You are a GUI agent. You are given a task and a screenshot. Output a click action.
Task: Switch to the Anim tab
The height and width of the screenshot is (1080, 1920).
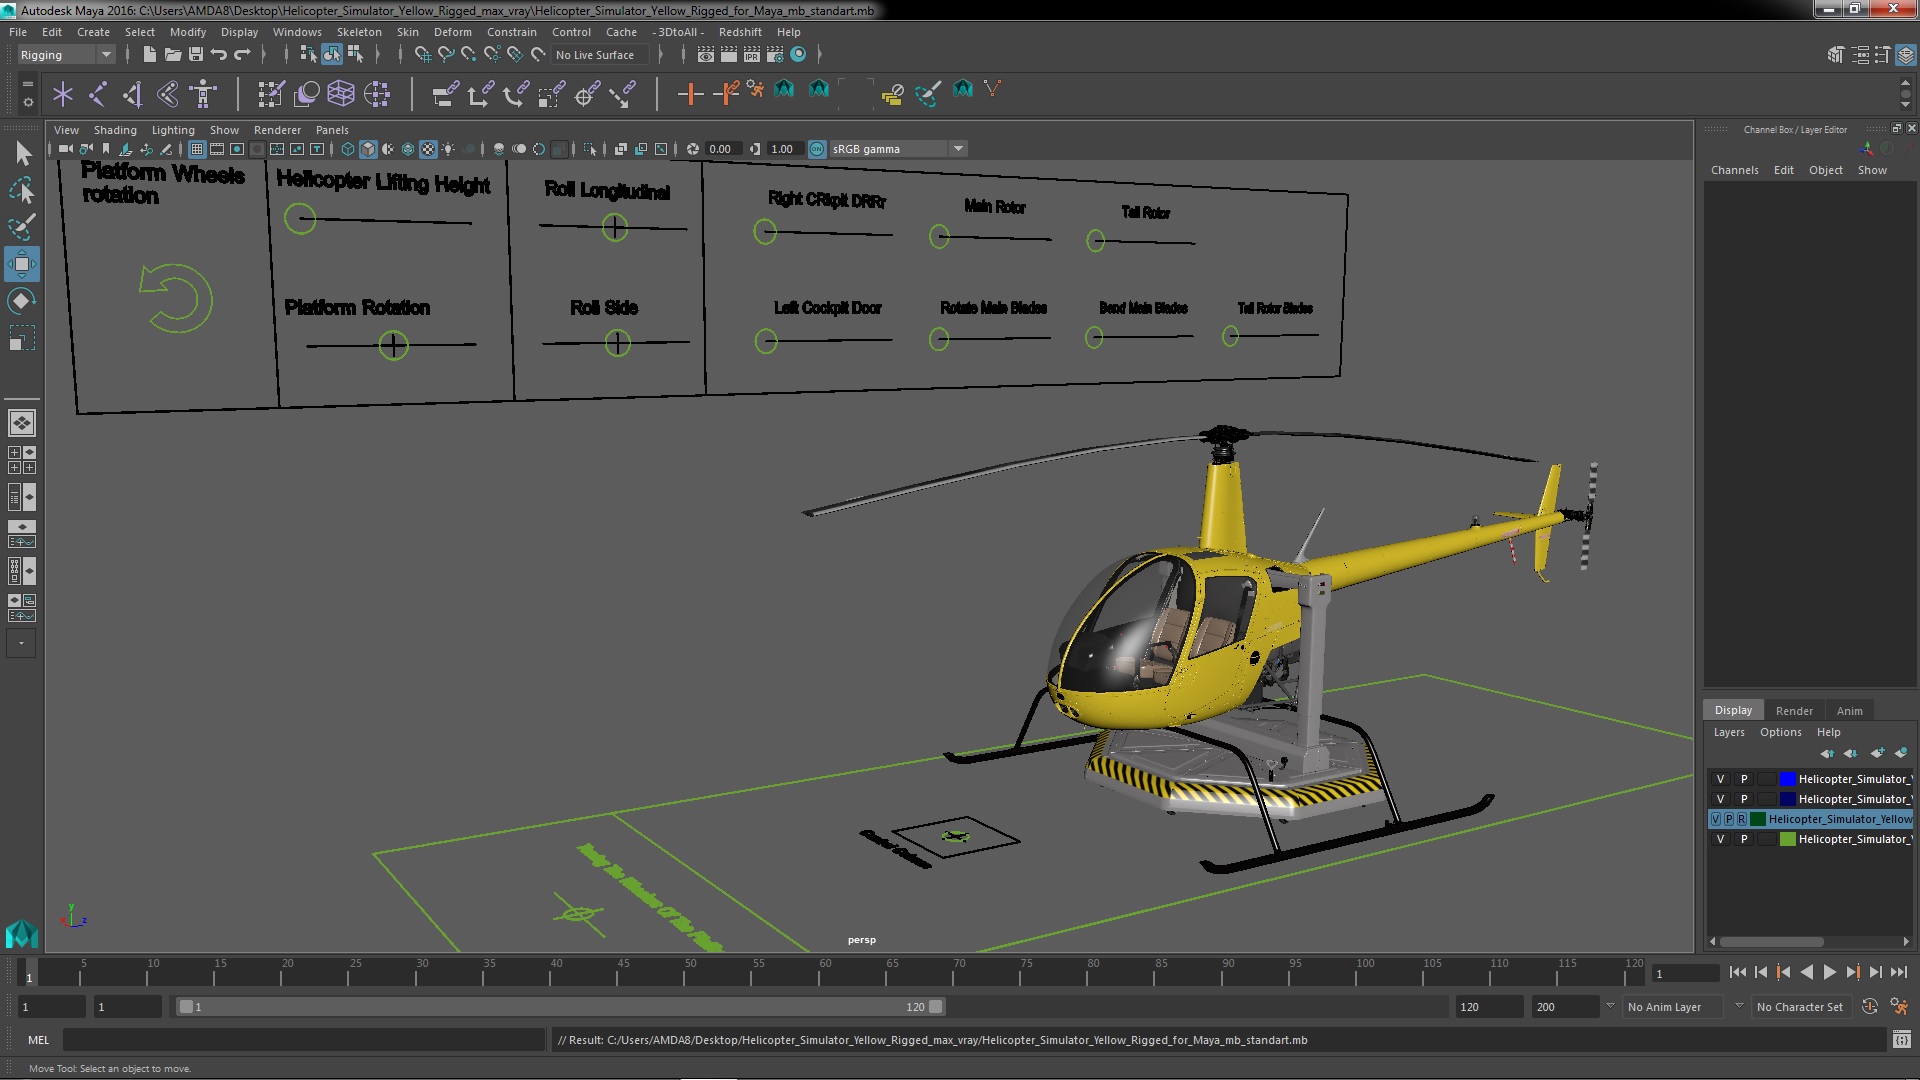point(1849,711)
